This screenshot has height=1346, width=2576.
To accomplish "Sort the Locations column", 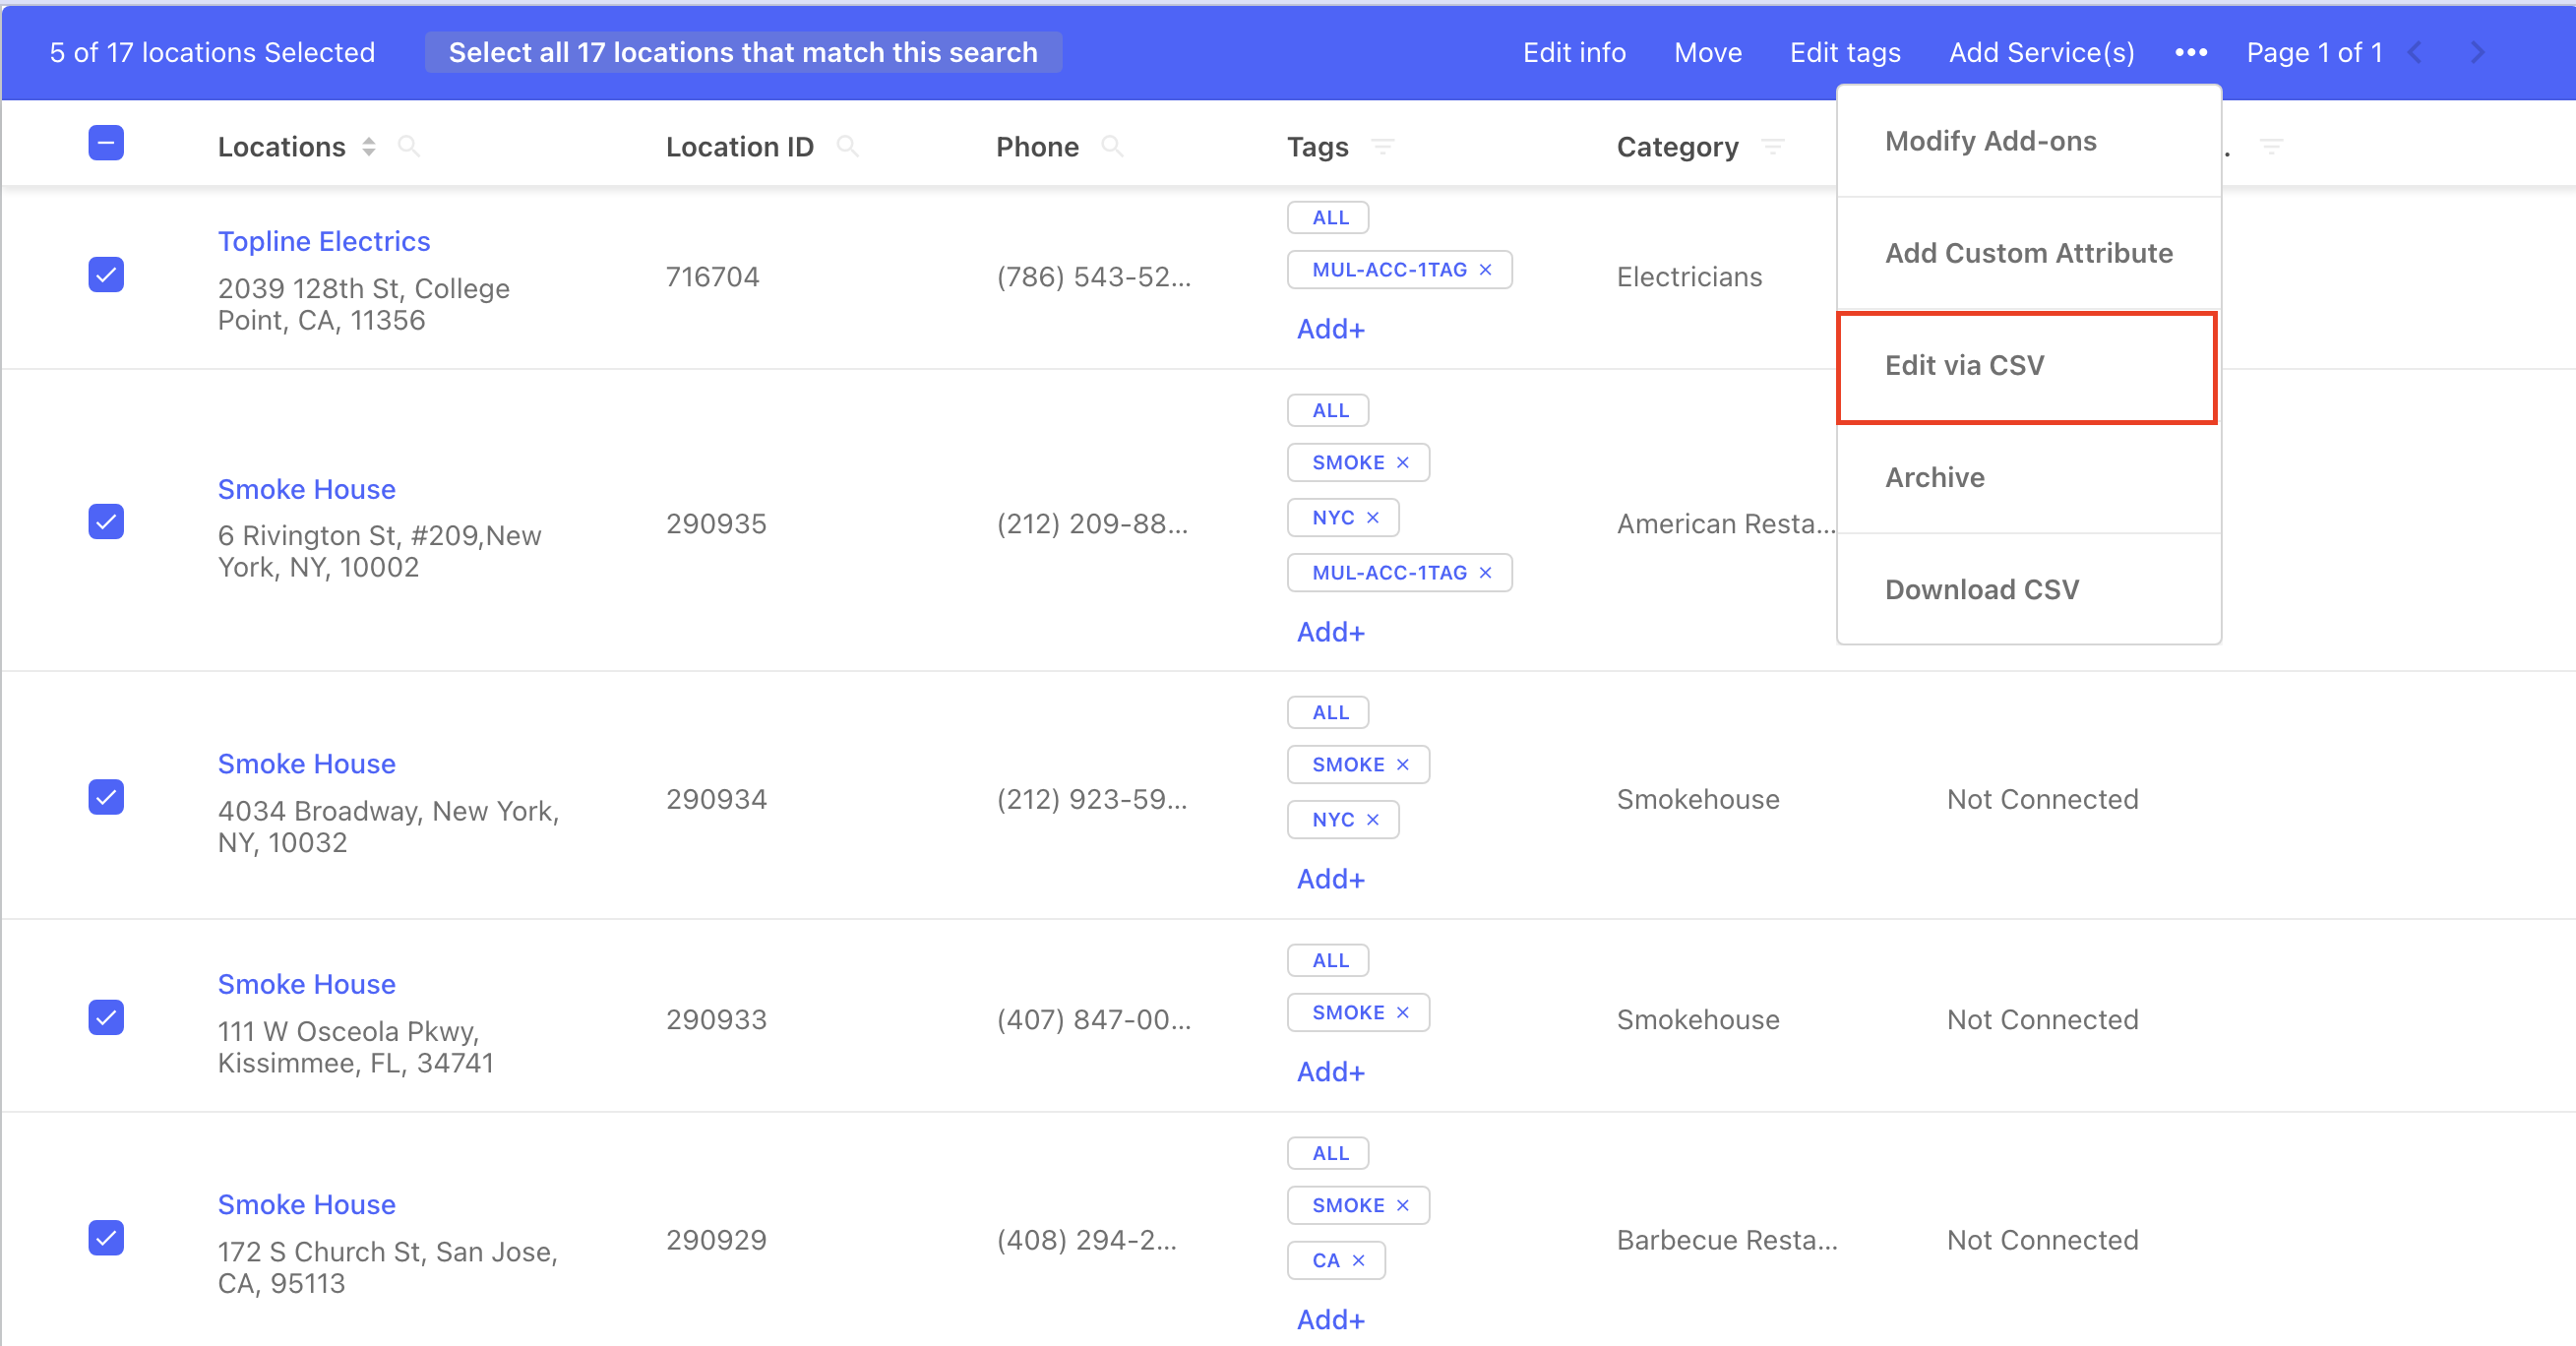I will tap(369, 147).
